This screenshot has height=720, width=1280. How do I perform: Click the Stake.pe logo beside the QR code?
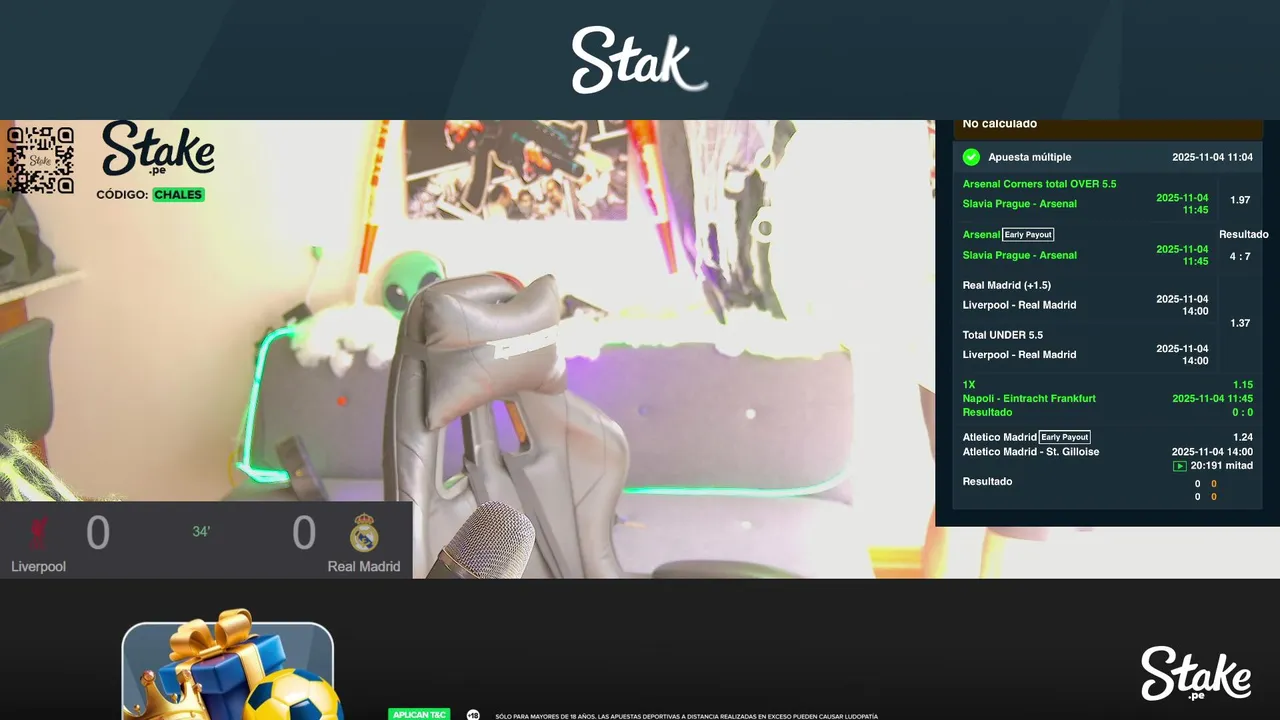(158, 150)
